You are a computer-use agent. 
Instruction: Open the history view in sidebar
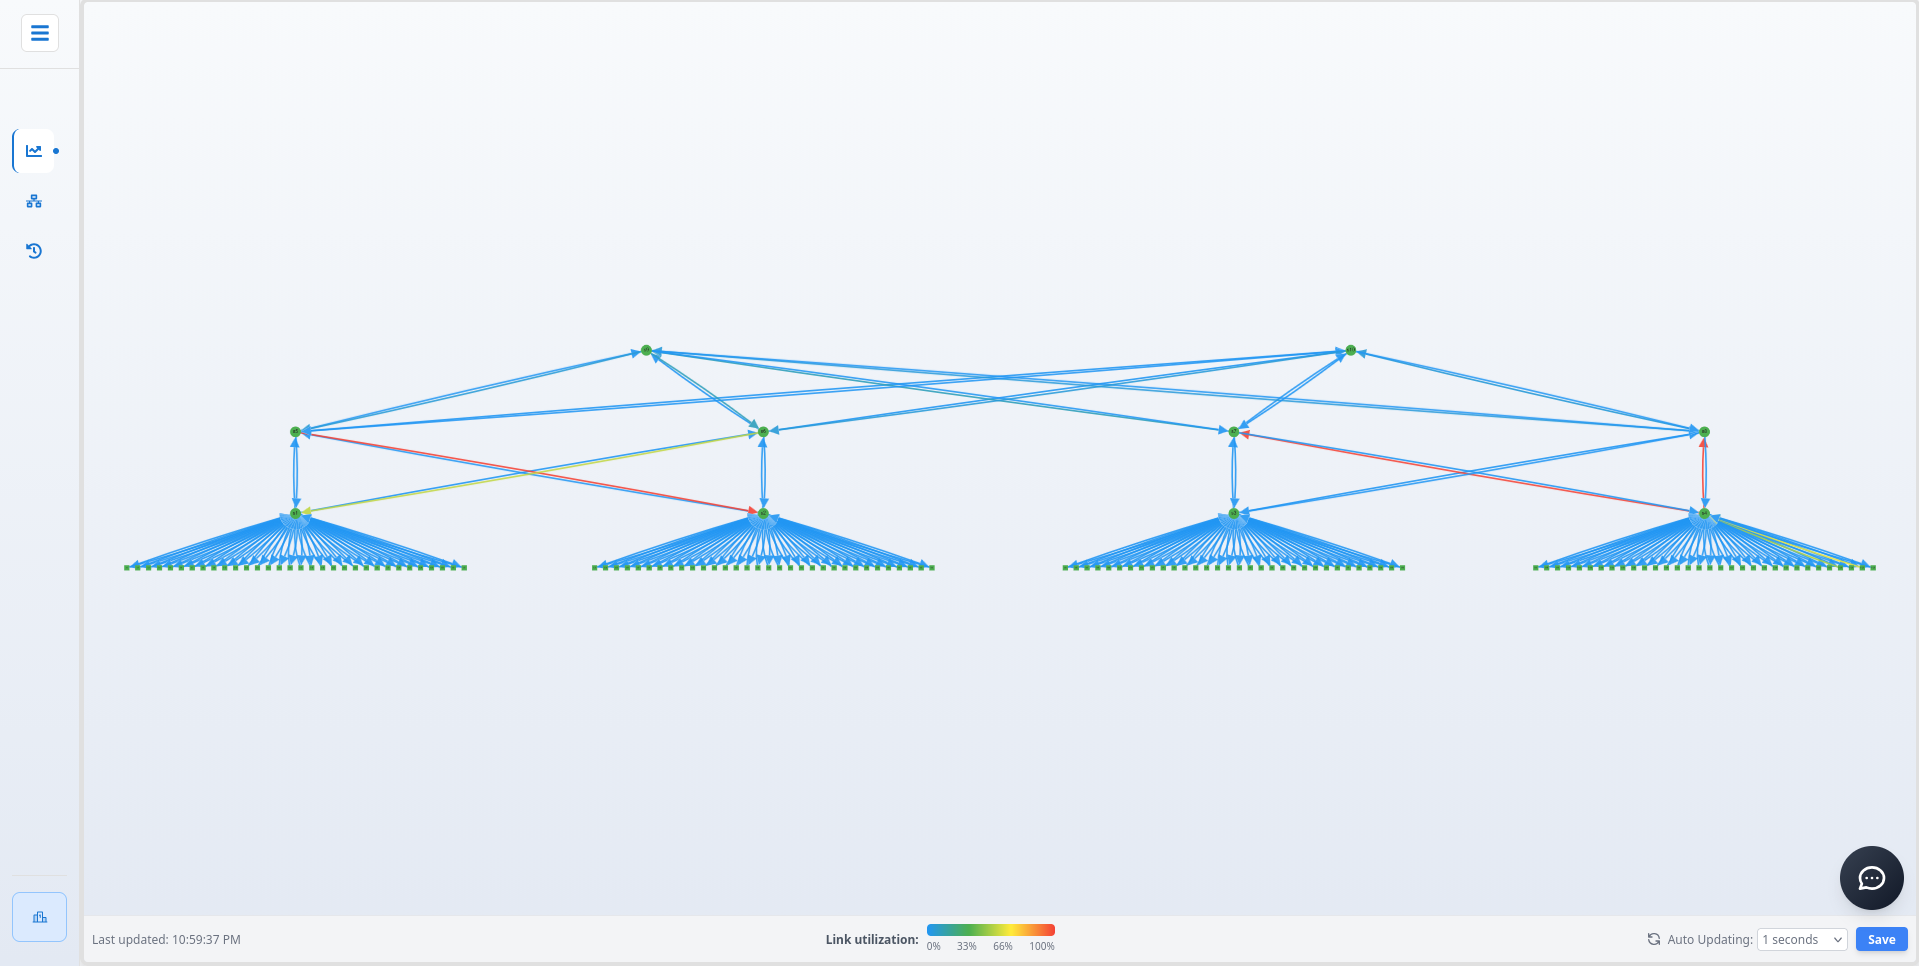pos(33,251)
